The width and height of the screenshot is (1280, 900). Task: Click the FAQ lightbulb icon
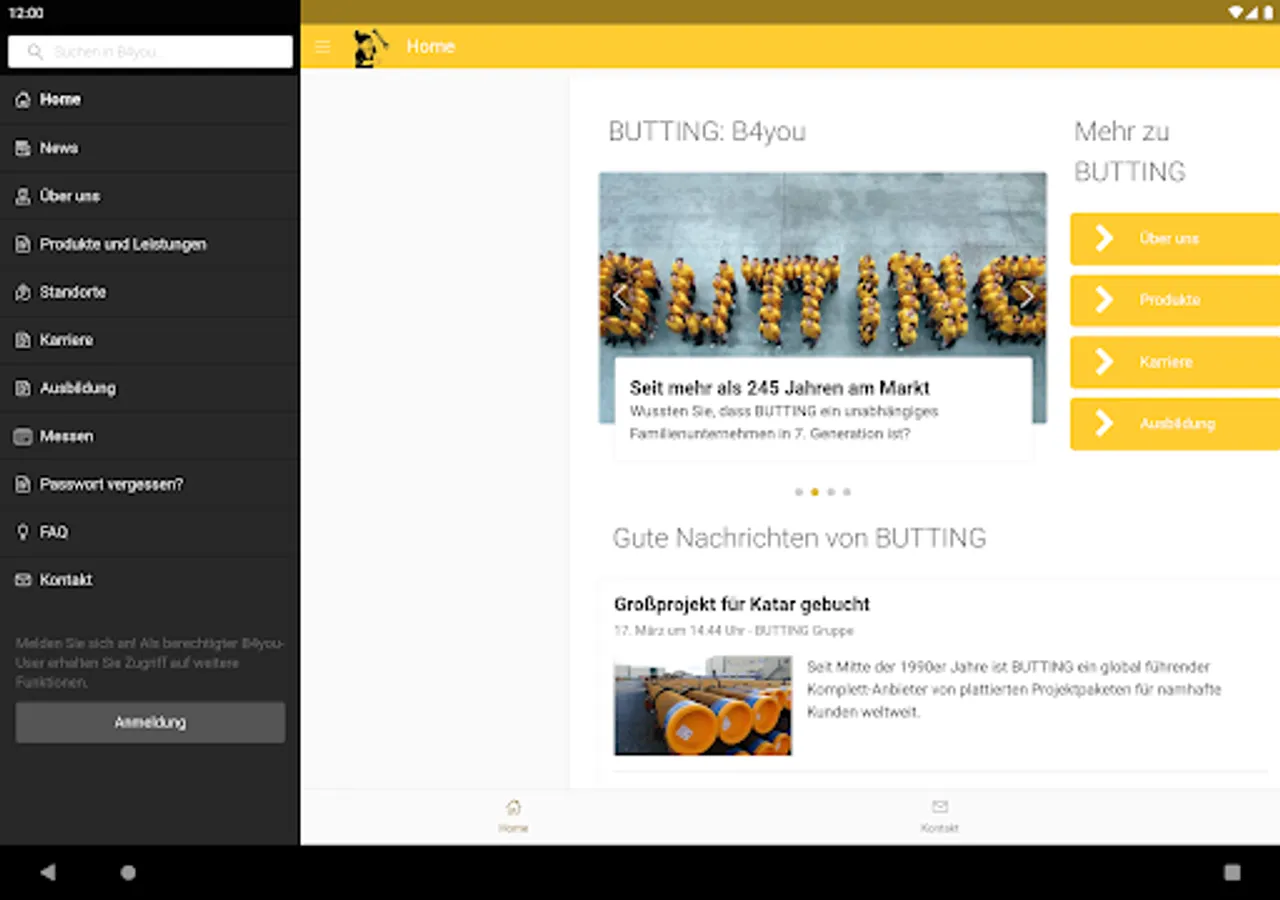coord(23,532)
